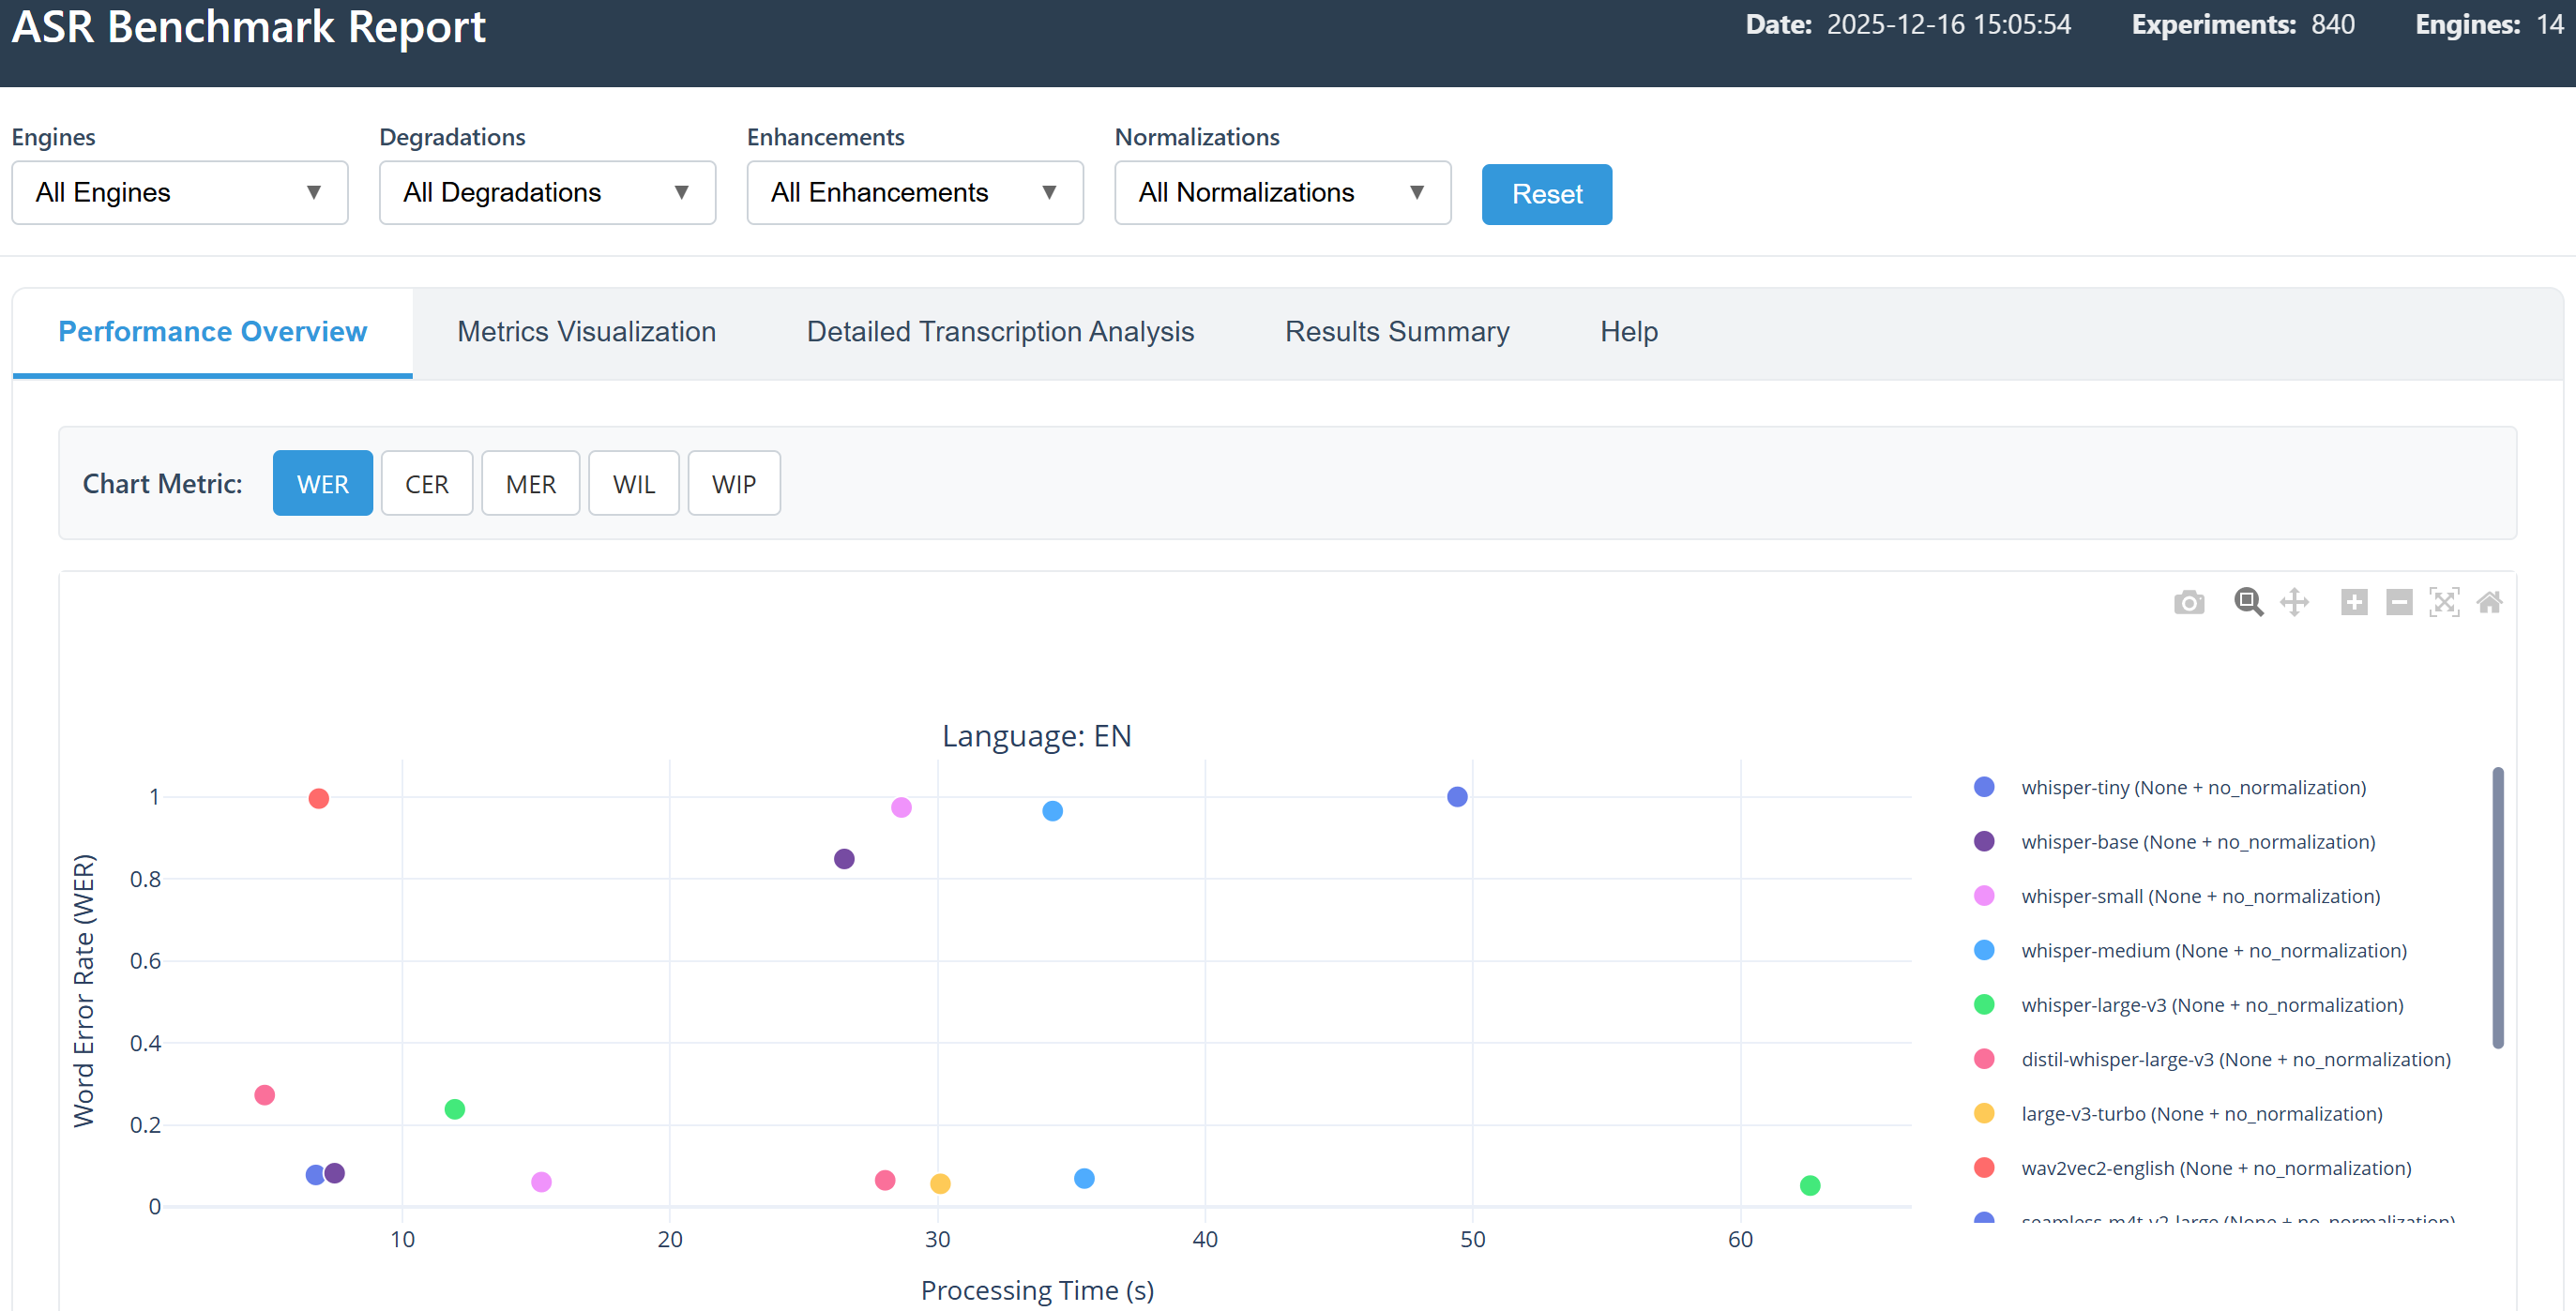Switch chart metric to MER
Viewport: 2576px width, 1311px height.
click(530, 484)
